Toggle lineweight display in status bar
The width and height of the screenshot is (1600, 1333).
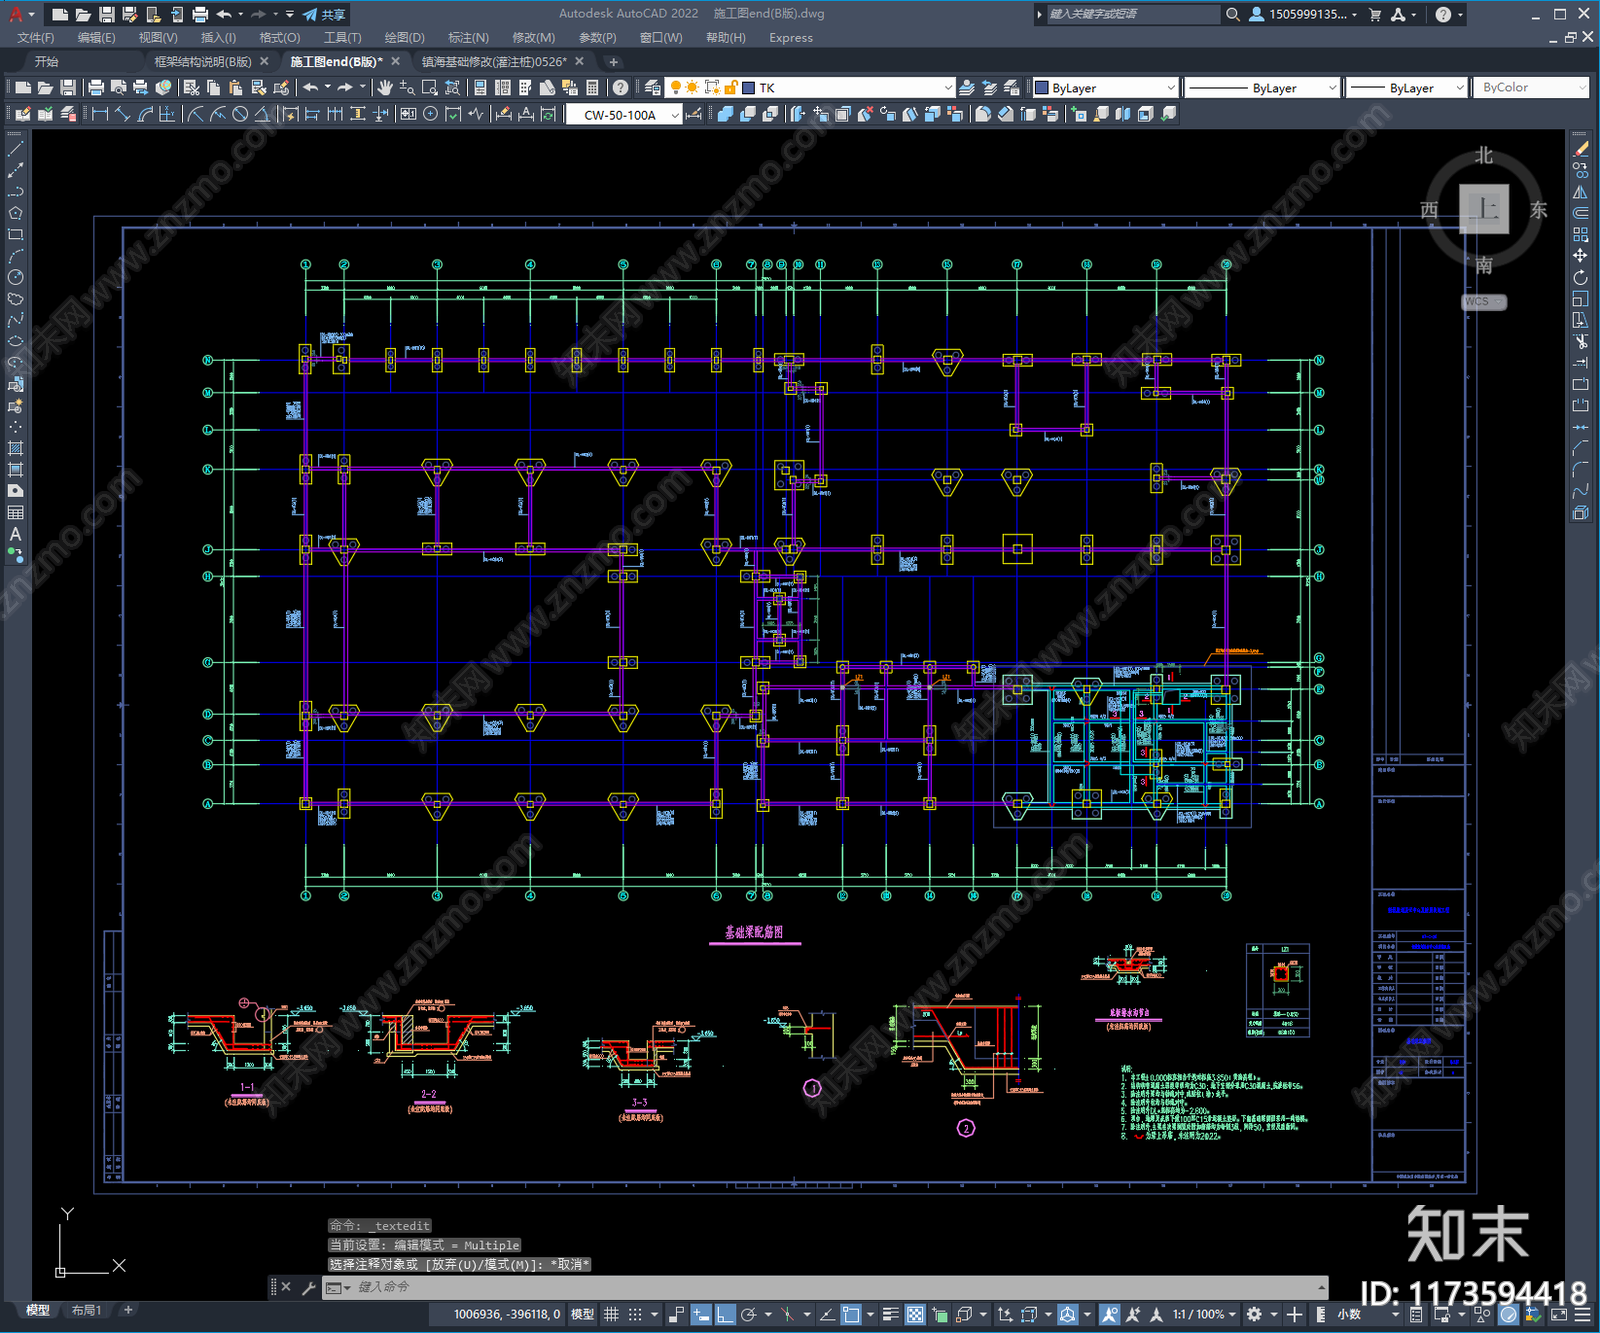tap(890, 1314)
